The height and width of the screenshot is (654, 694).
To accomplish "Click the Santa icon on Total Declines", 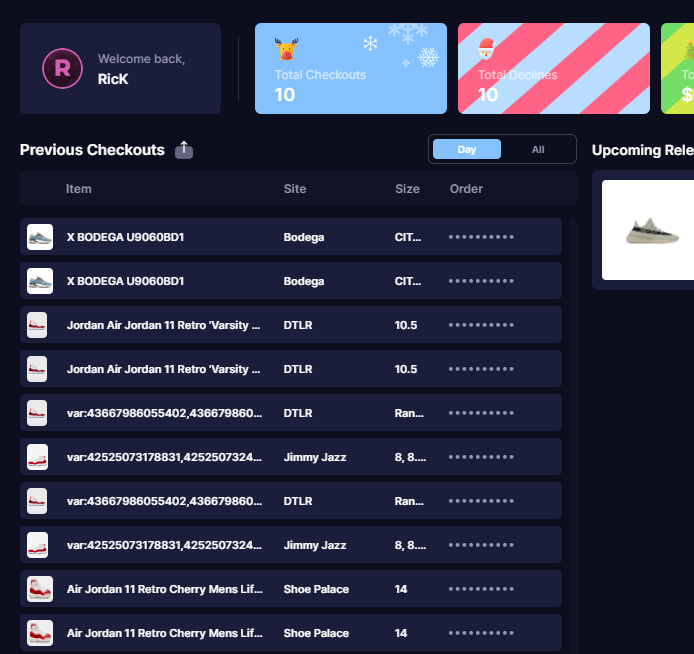I will pyautogui.click(x=486, y=49).
